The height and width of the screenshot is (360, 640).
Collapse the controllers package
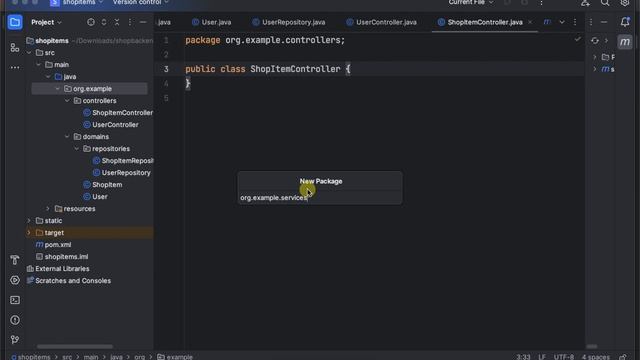click(x=67, y=100)
